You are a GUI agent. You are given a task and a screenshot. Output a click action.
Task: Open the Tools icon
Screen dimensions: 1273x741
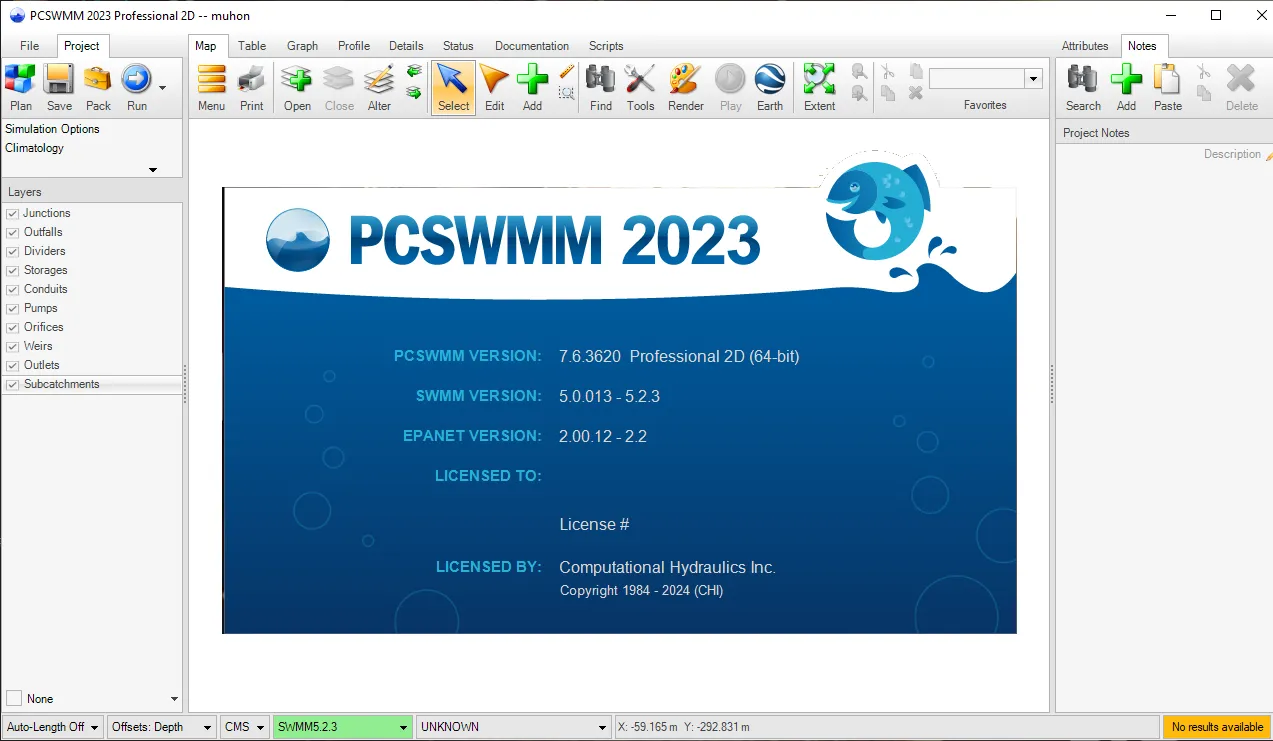pos(640,88)
